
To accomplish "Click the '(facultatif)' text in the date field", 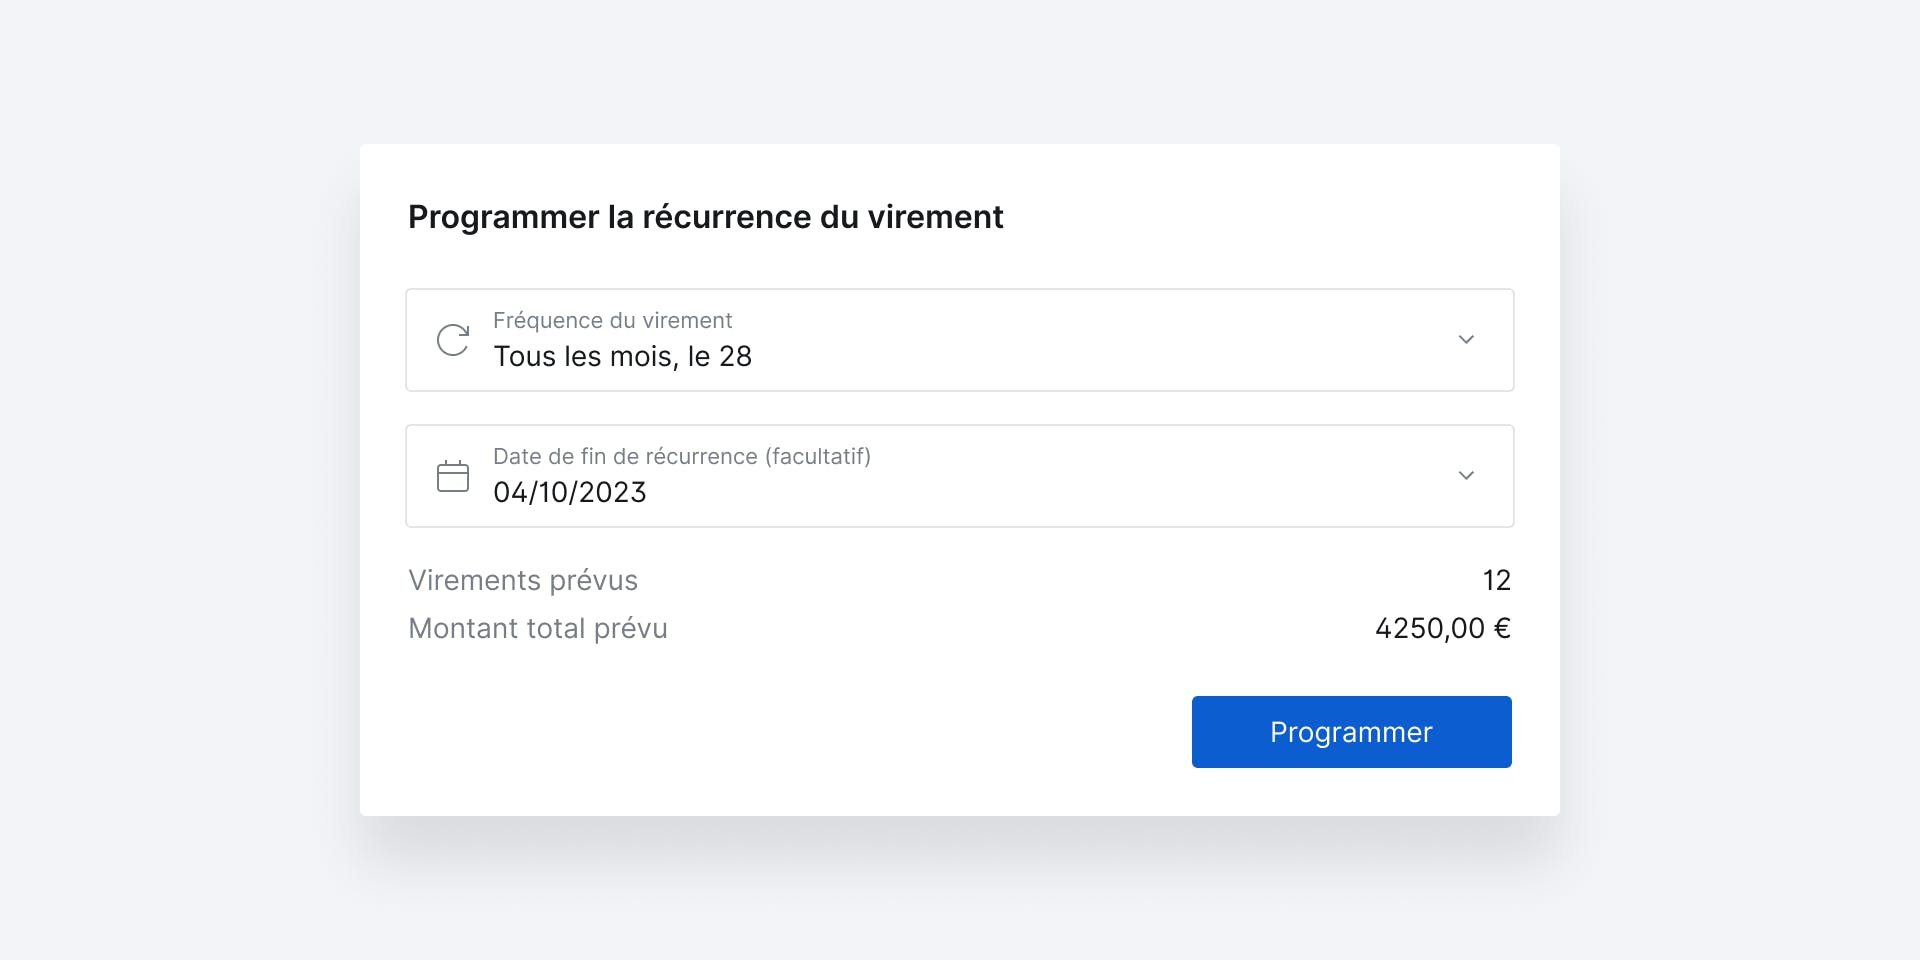I will pyautogui.click(x=818, y=457).
